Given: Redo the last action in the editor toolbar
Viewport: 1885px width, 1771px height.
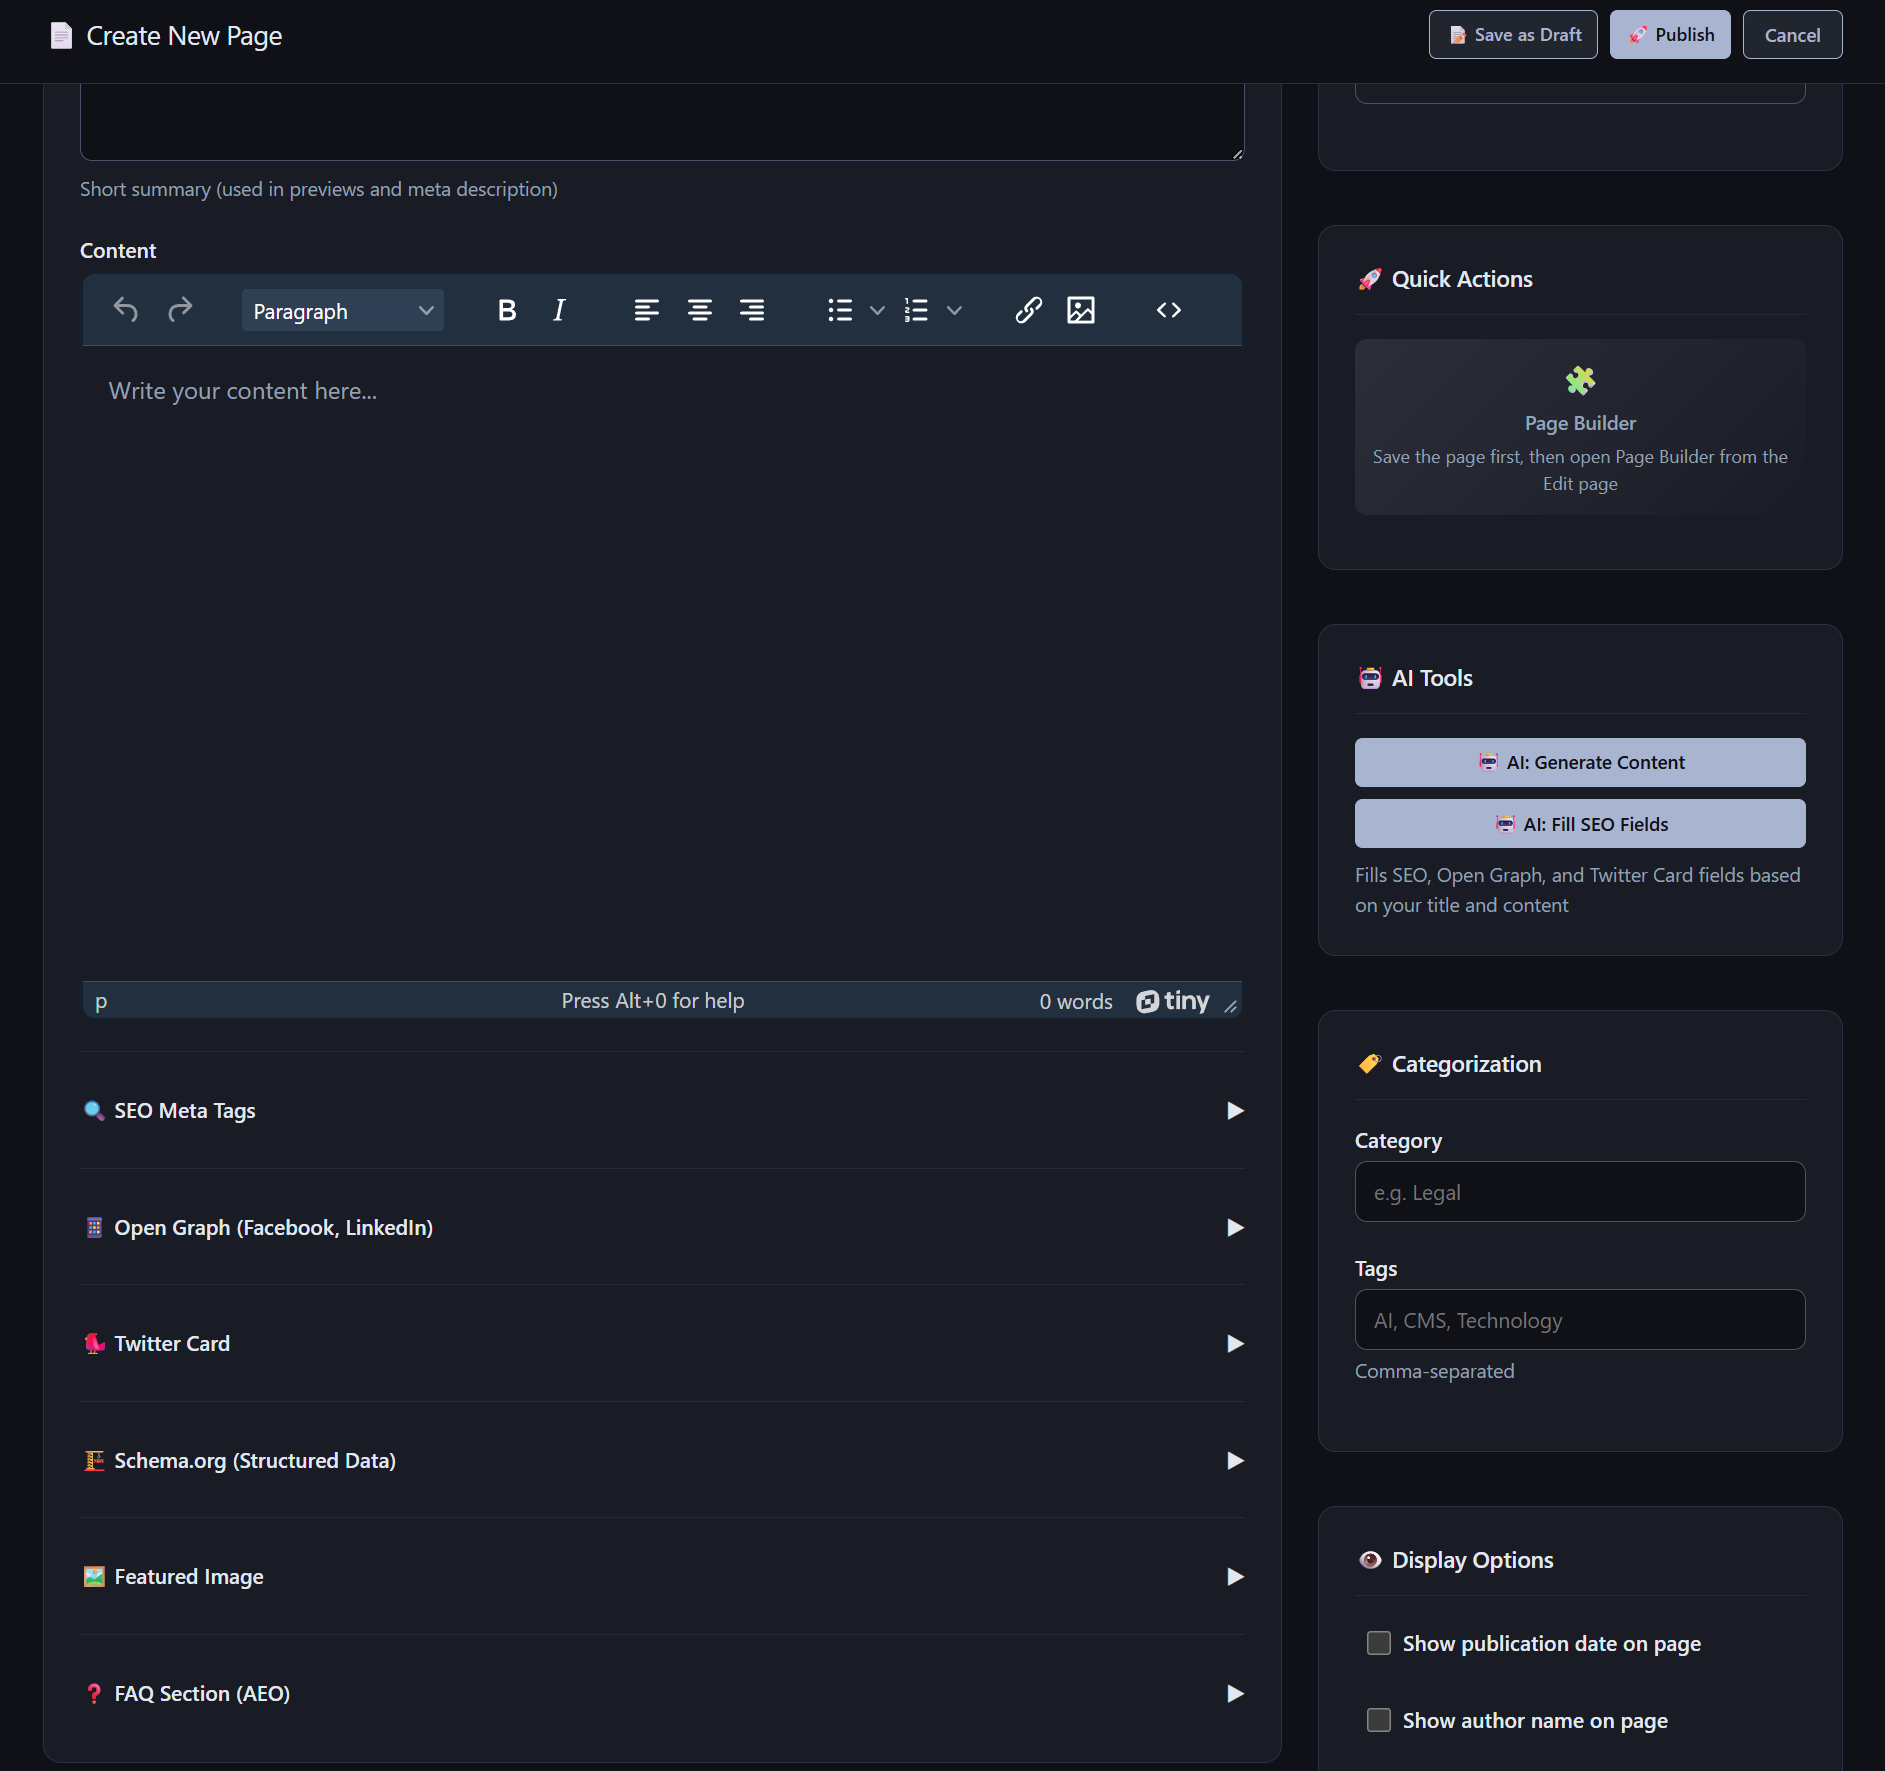Looking at the screenshot, I should coord(180,310).
